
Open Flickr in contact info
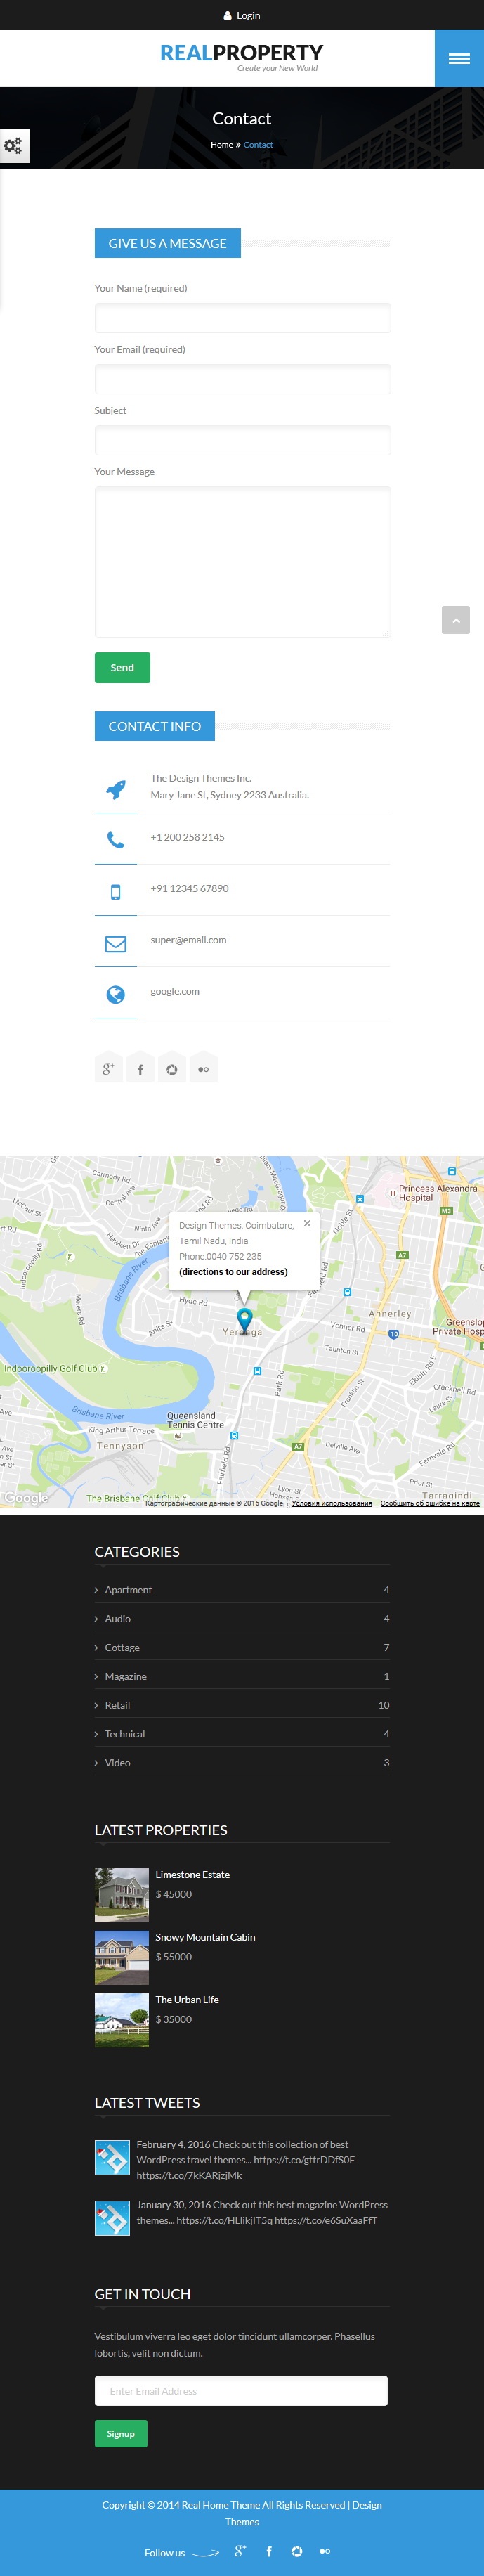tap(203, 1068)
